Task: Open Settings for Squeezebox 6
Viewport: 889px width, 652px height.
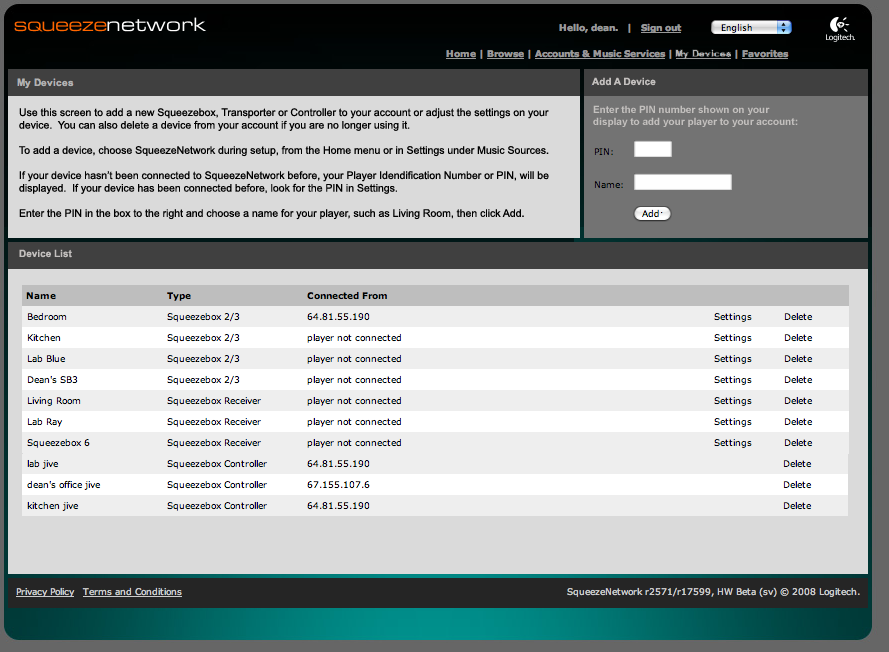Action: (732, 443)
